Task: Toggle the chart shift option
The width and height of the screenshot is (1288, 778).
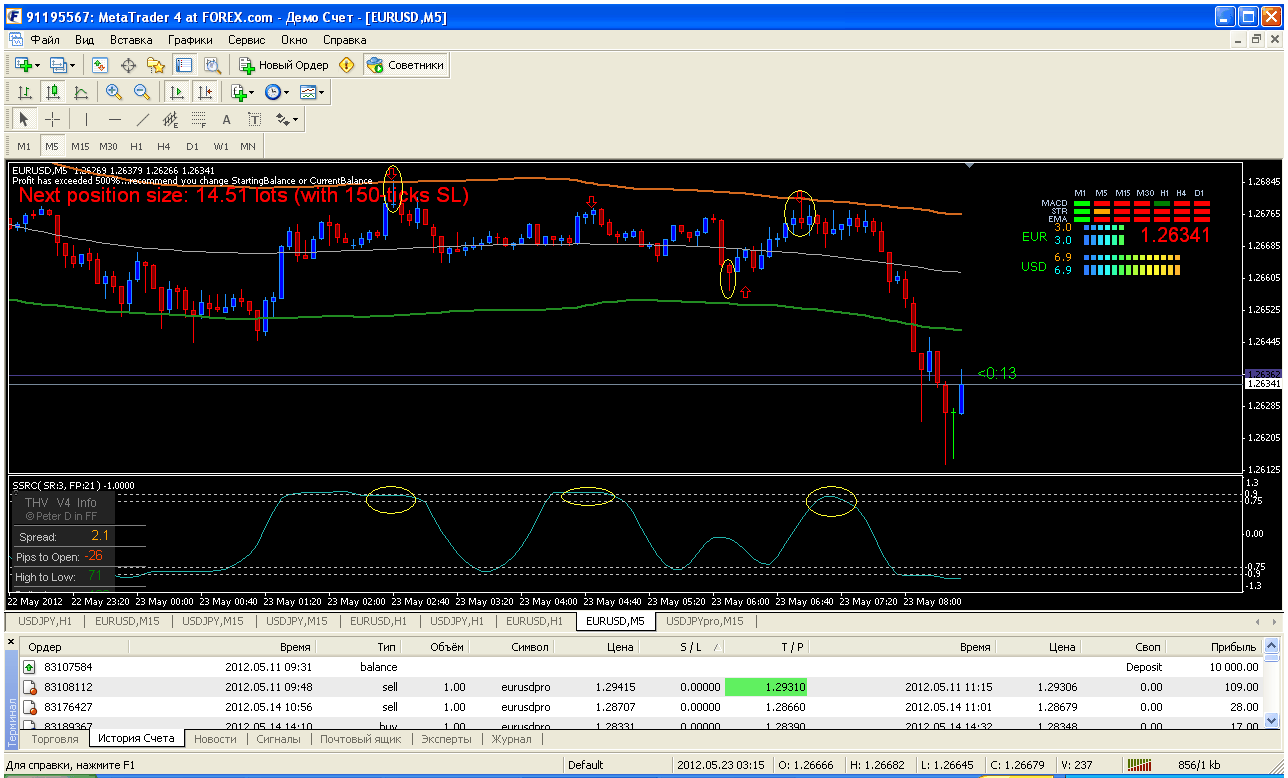Action: [x=205, y=92]
